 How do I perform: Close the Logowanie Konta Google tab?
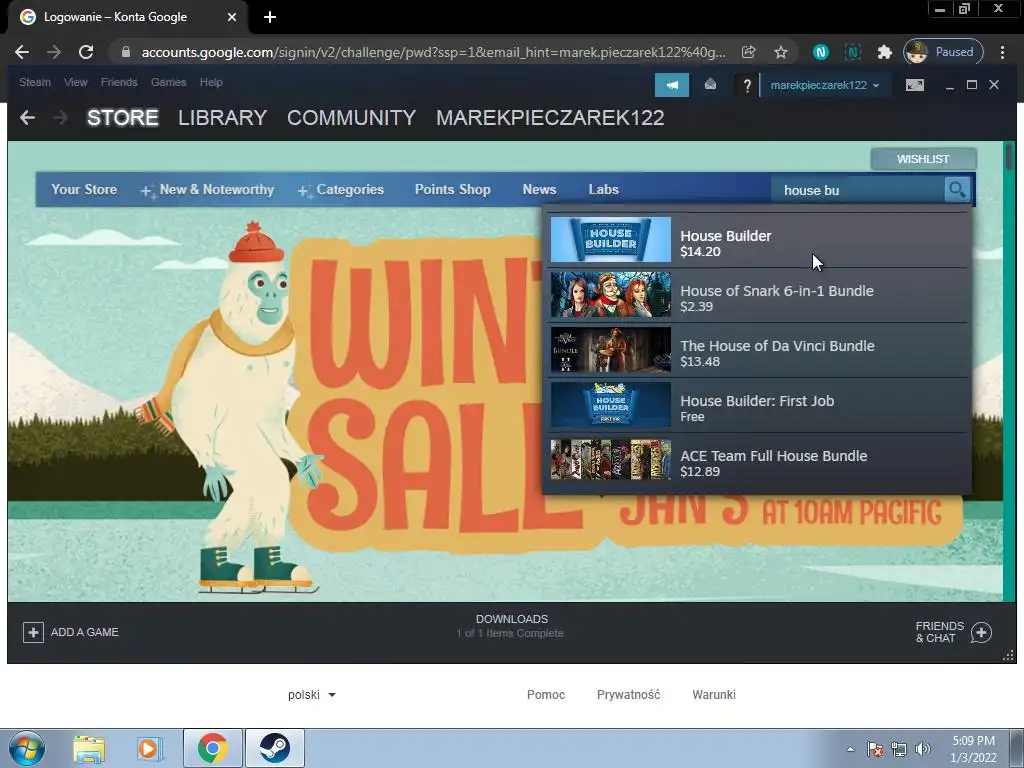point(232,17)
